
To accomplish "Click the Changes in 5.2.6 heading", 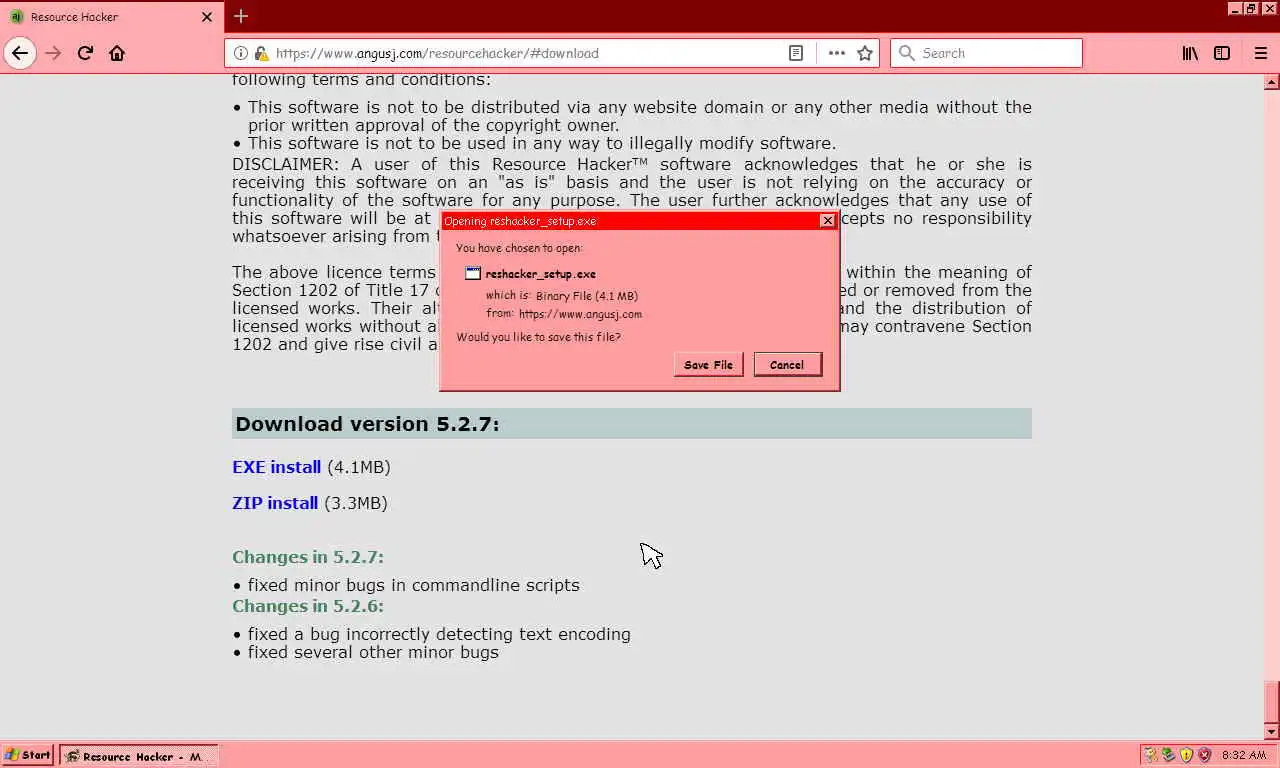I will (x=308, y=606).
